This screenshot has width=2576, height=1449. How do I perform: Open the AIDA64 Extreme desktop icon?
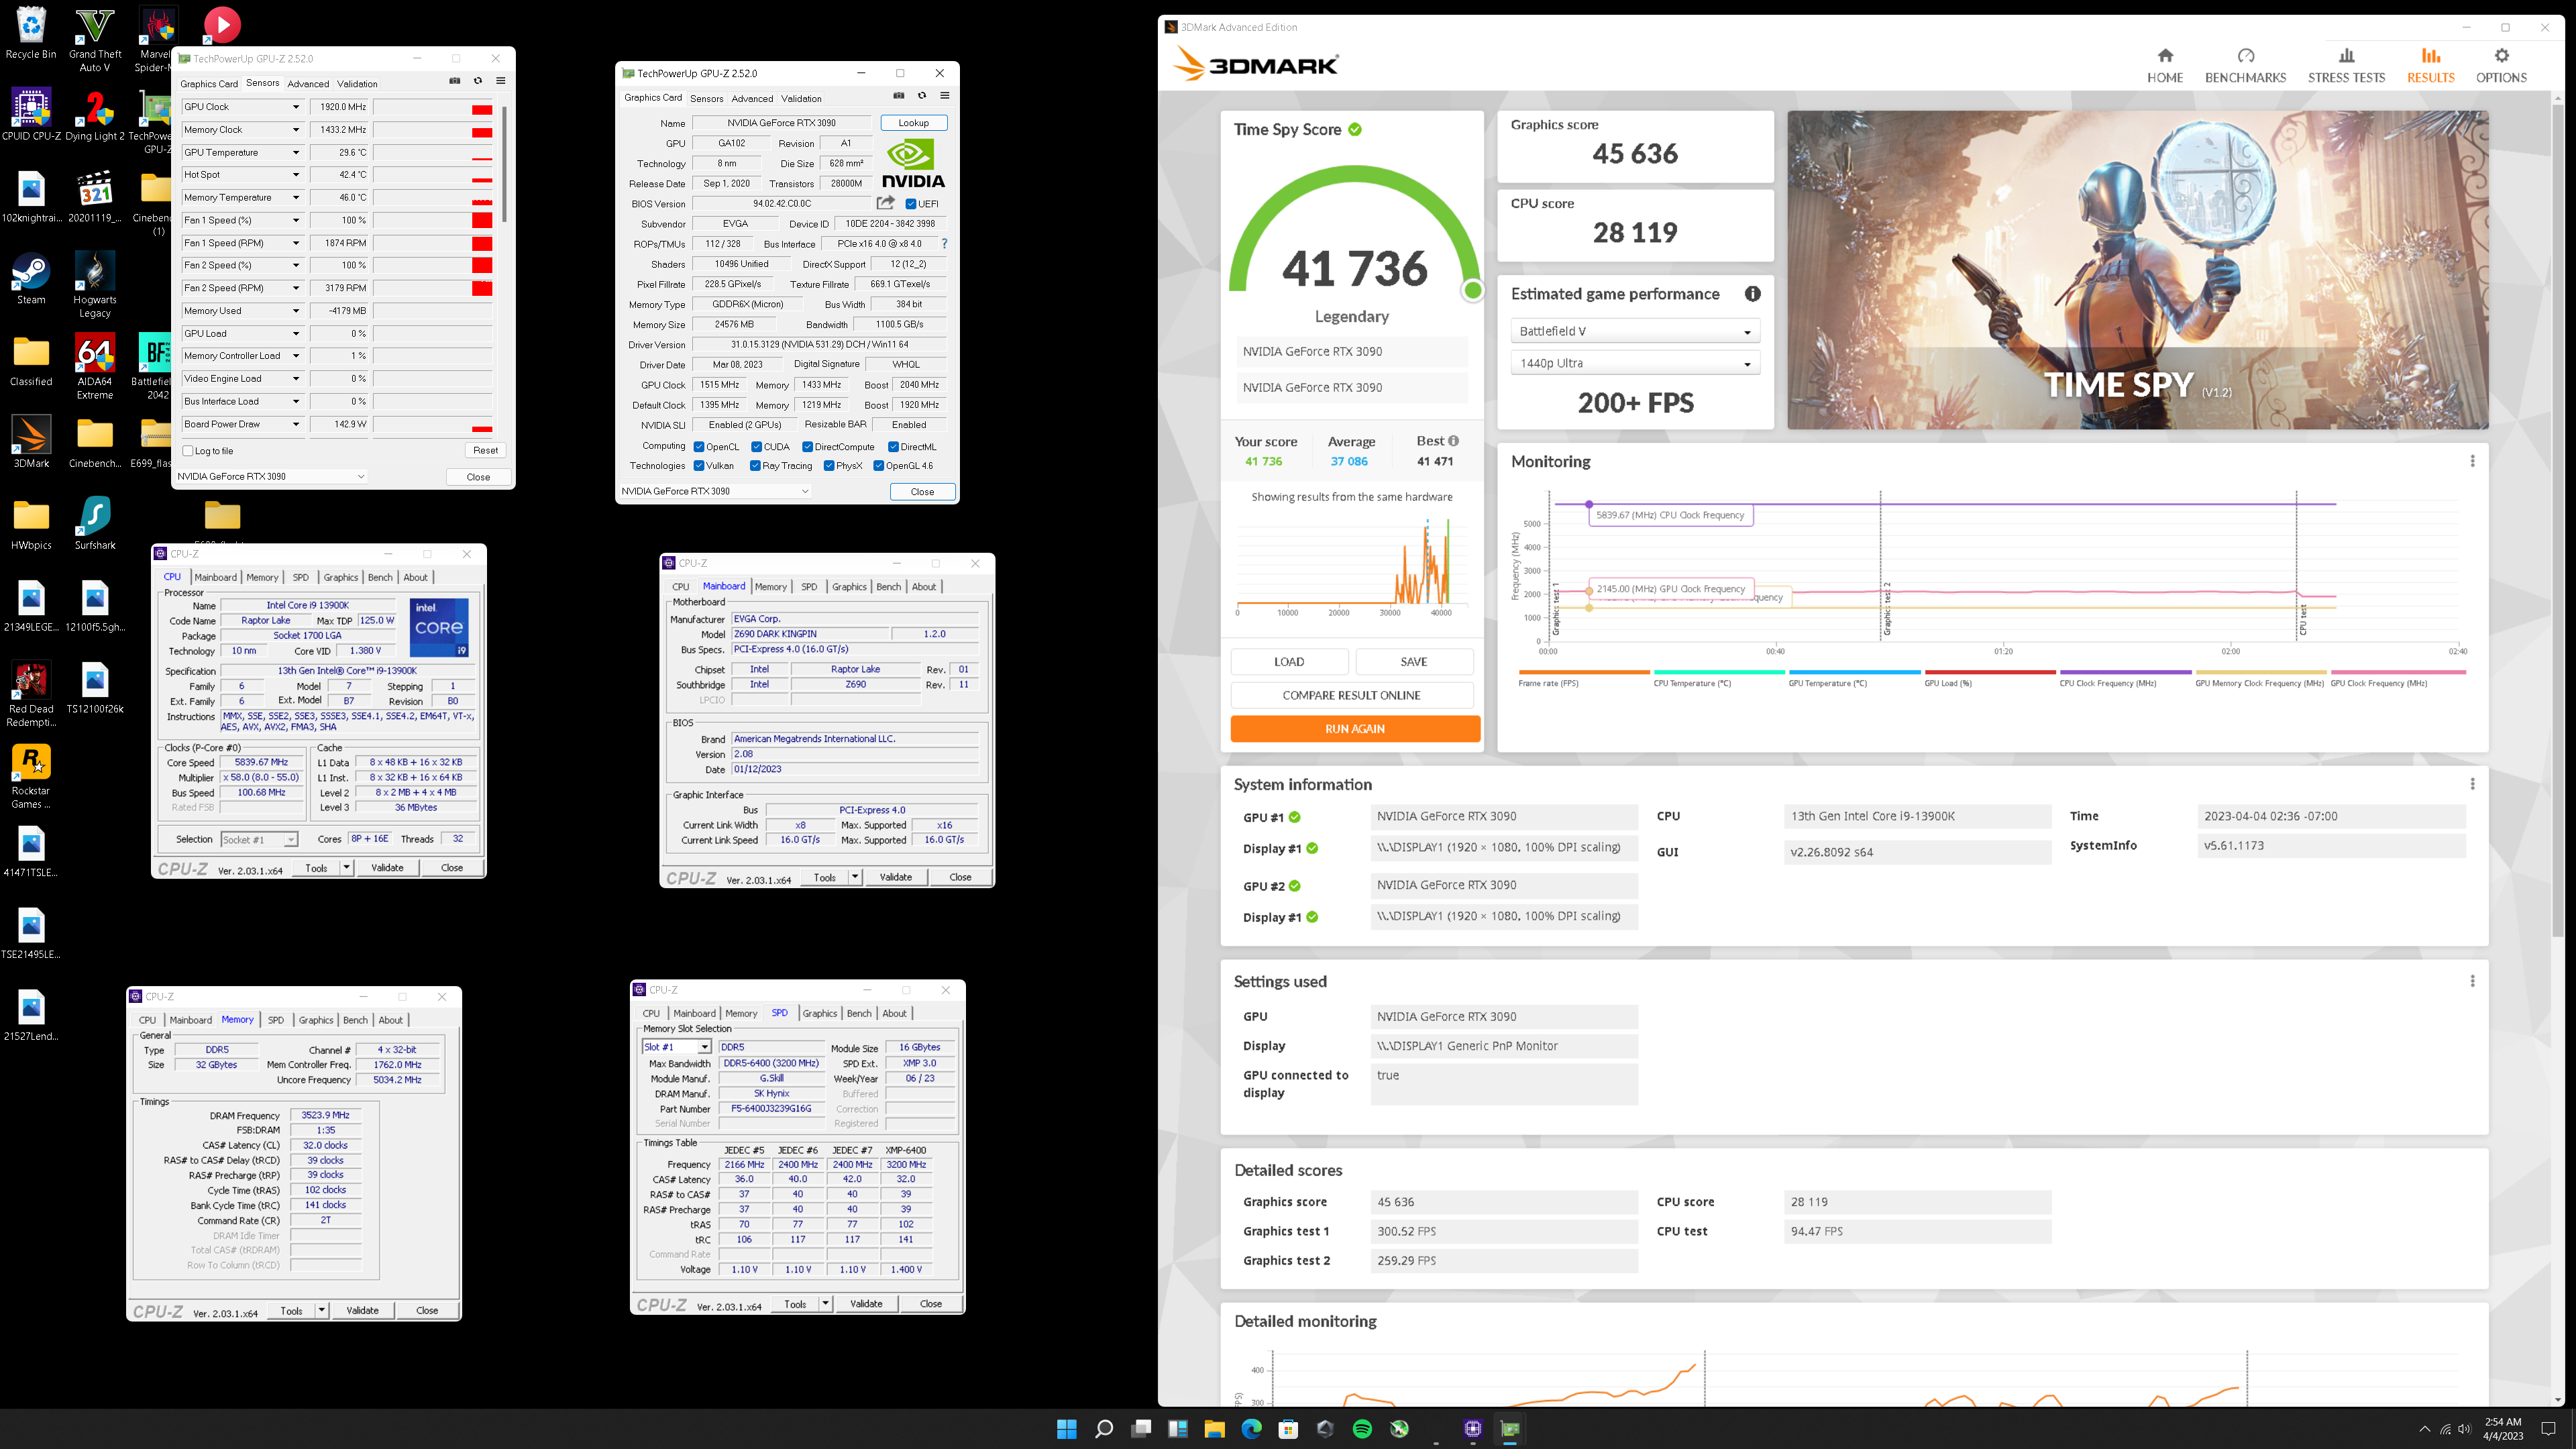95,367
